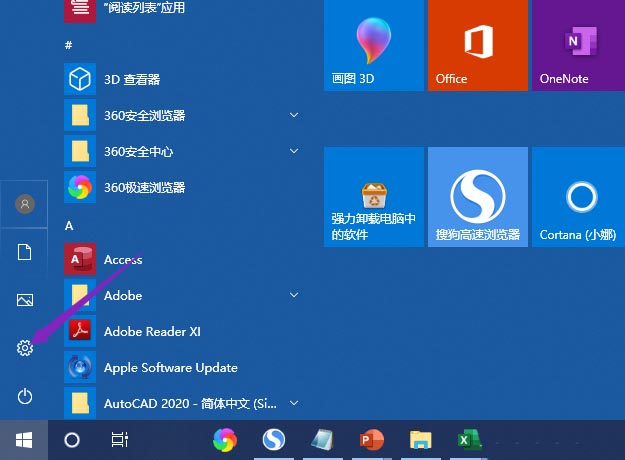Open Sogou browser taskbar icon
The image size is (625, 460).
pyautogui.click(x=274, y=440)
